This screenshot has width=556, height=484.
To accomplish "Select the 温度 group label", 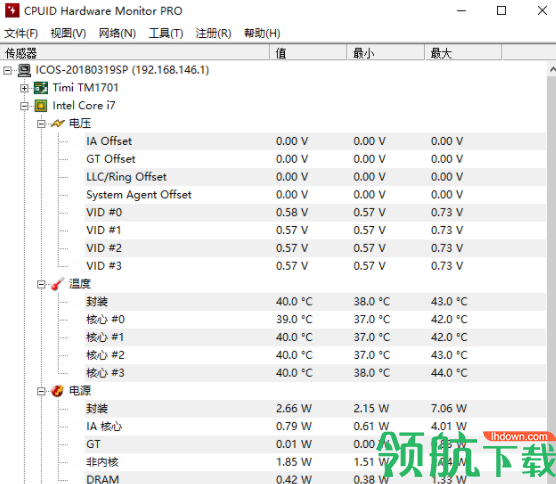I will (80, 284).
